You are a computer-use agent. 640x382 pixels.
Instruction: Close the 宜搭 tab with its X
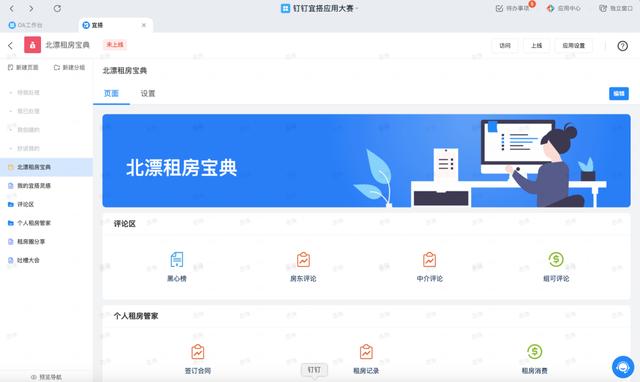coord(144,25)
